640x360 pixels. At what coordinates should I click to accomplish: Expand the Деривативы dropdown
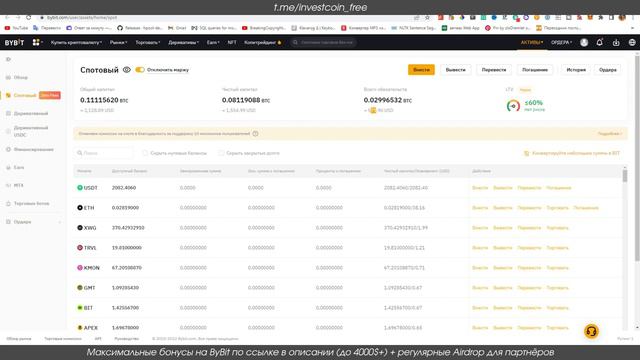[184, 42]
